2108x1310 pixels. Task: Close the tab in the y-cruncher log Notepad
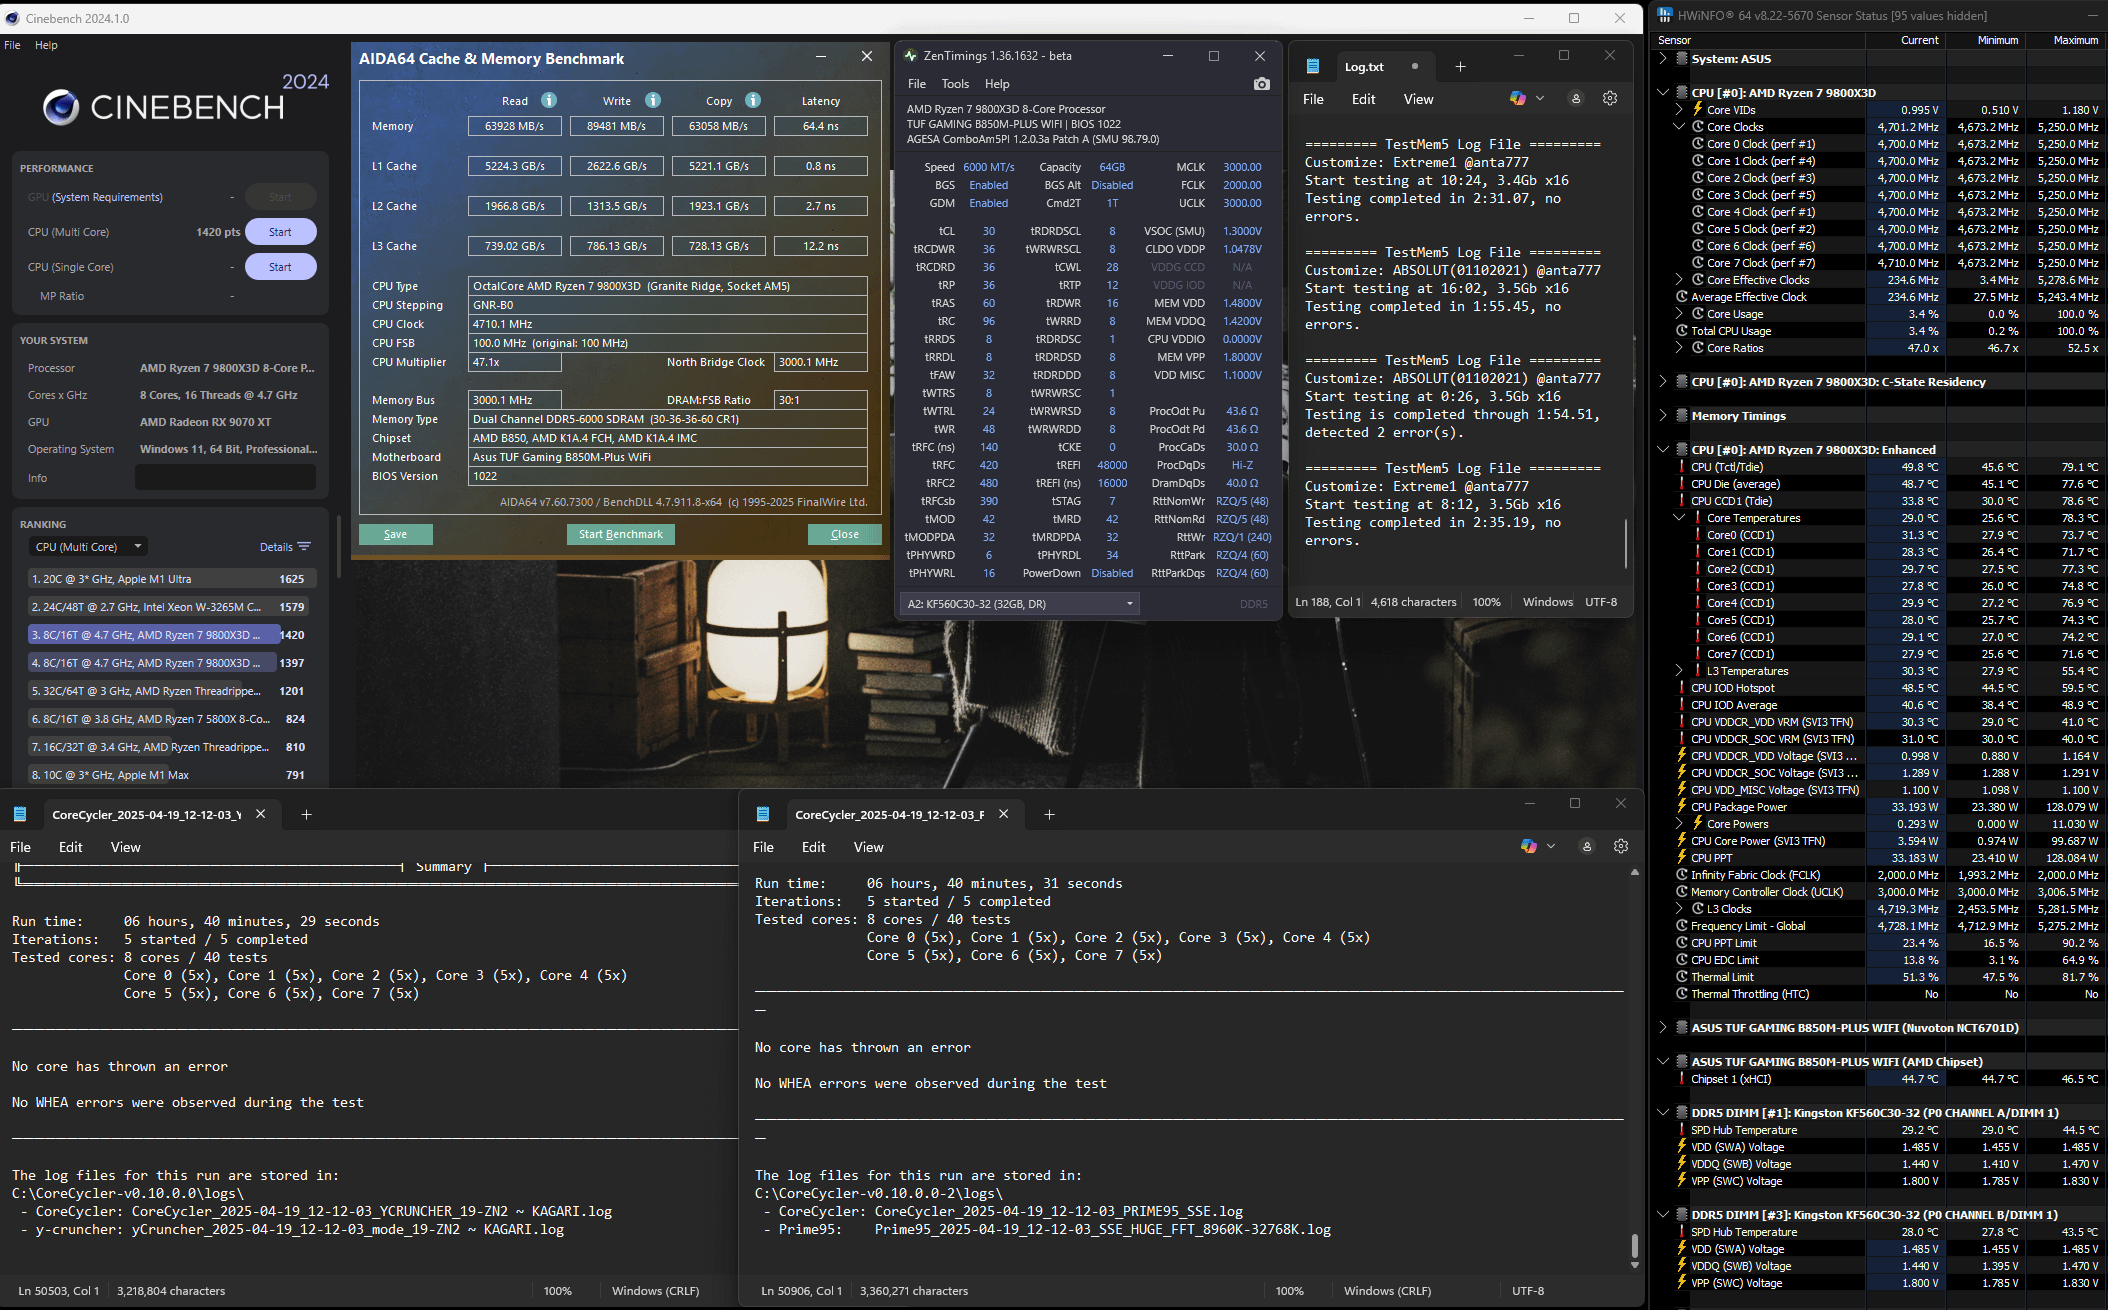click(261, 814)
